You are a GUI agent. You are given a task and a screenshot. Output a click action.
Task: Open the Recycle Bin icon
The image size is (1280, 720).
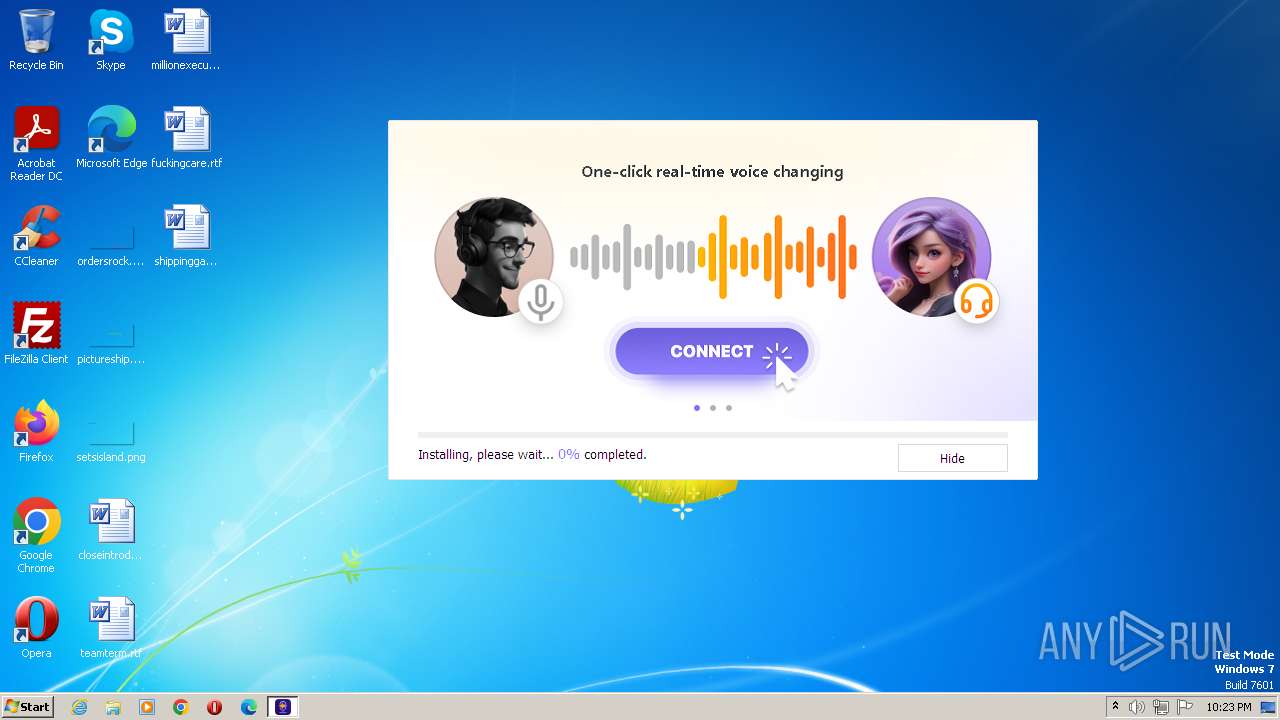pyautogui.click(x=36, y=41)
